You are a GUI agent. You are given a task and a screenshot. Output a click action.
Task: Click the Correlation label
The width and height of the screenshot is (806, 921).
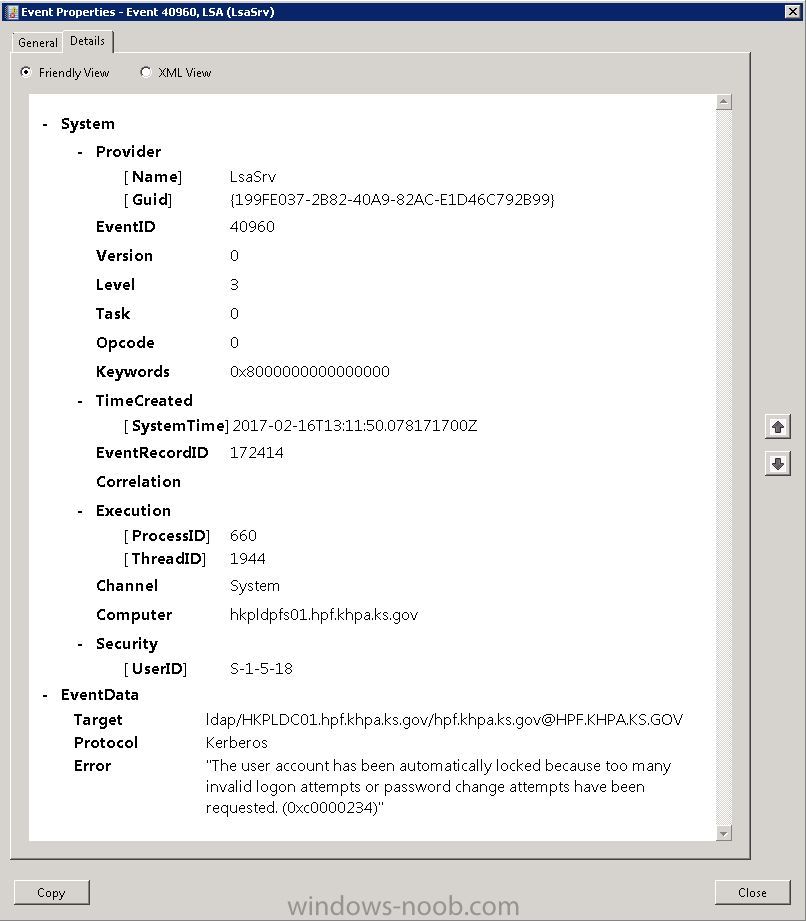(139, 482)
